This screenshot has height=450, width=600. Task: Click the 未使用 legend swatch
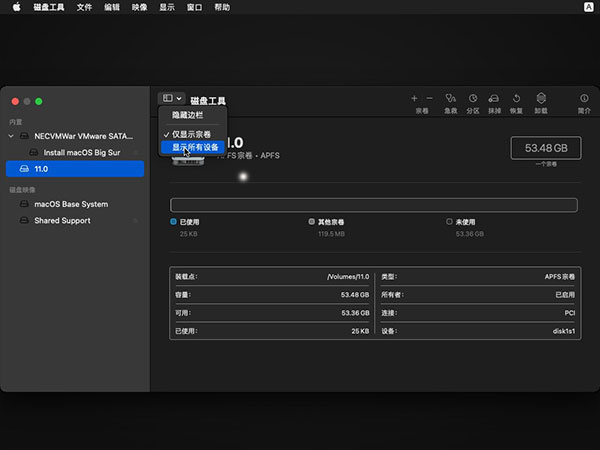449,222
